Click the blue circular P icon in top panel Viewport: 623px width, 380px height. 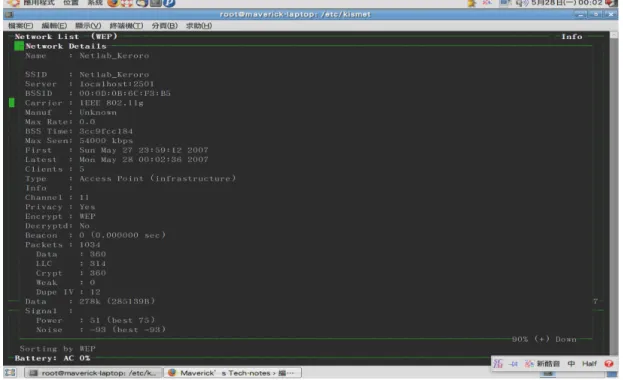point(169,3)
